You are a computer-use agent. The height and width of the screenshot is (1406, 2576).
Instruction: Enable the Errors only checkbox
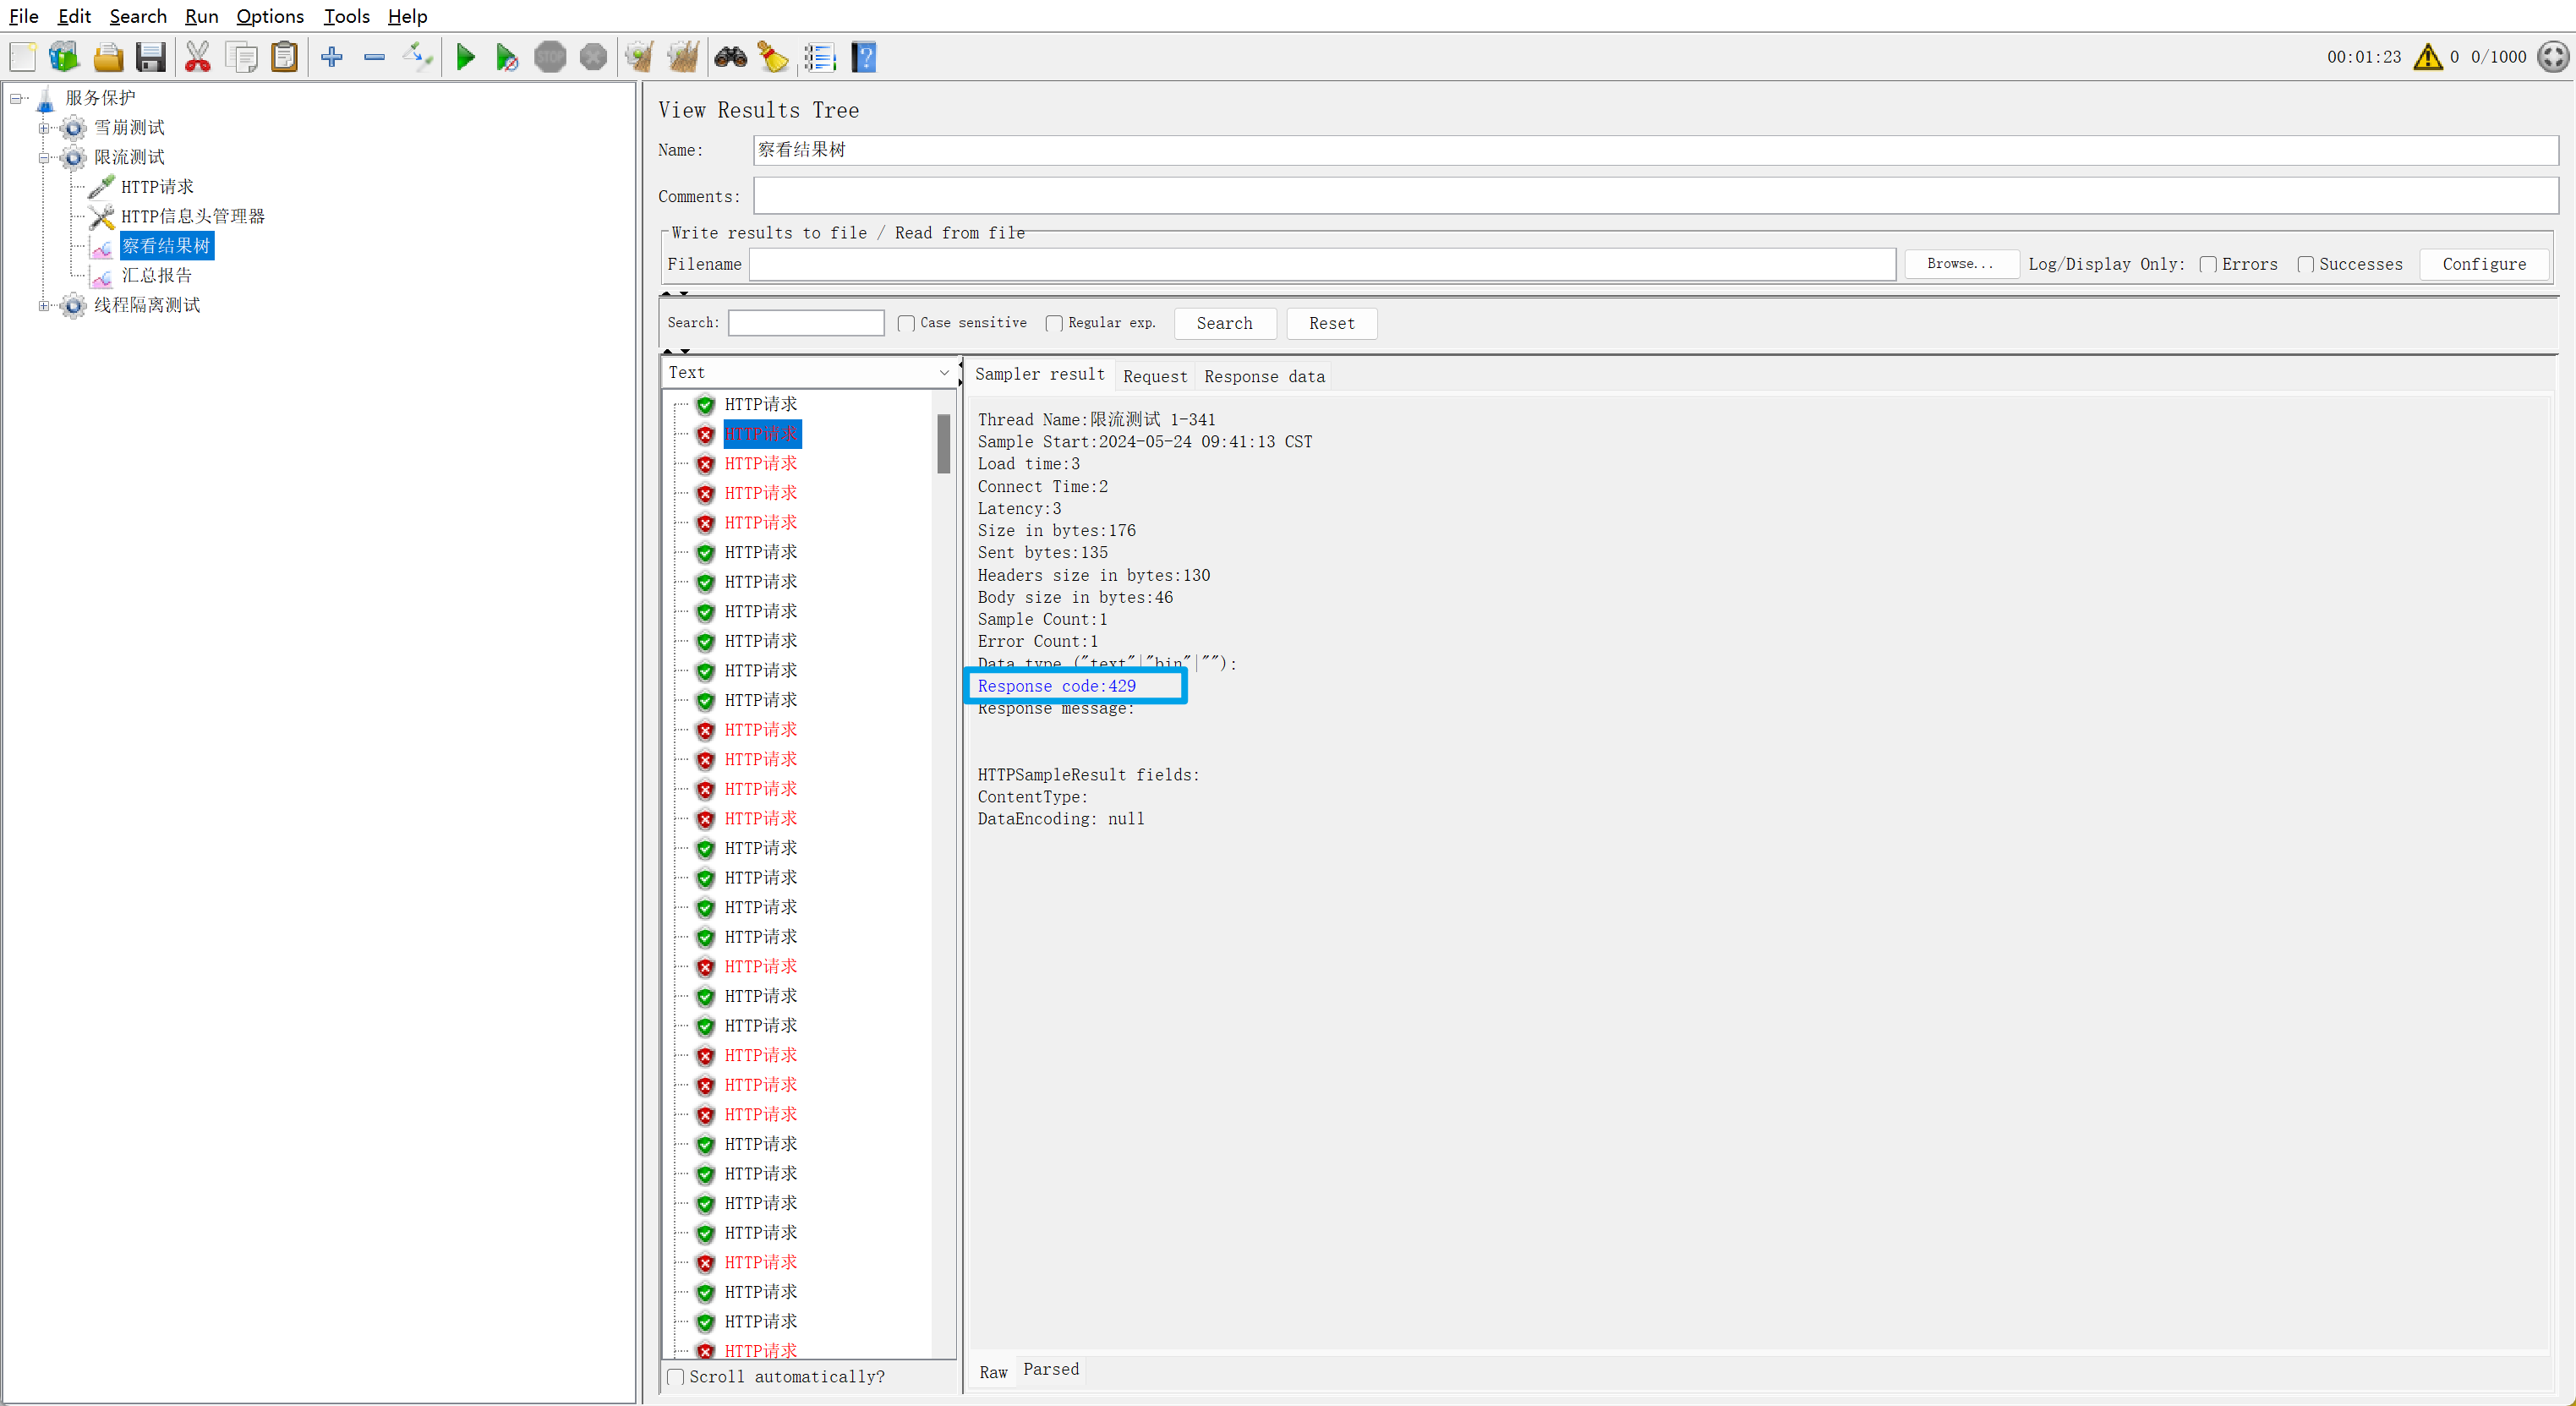[x=2208, y=264]
